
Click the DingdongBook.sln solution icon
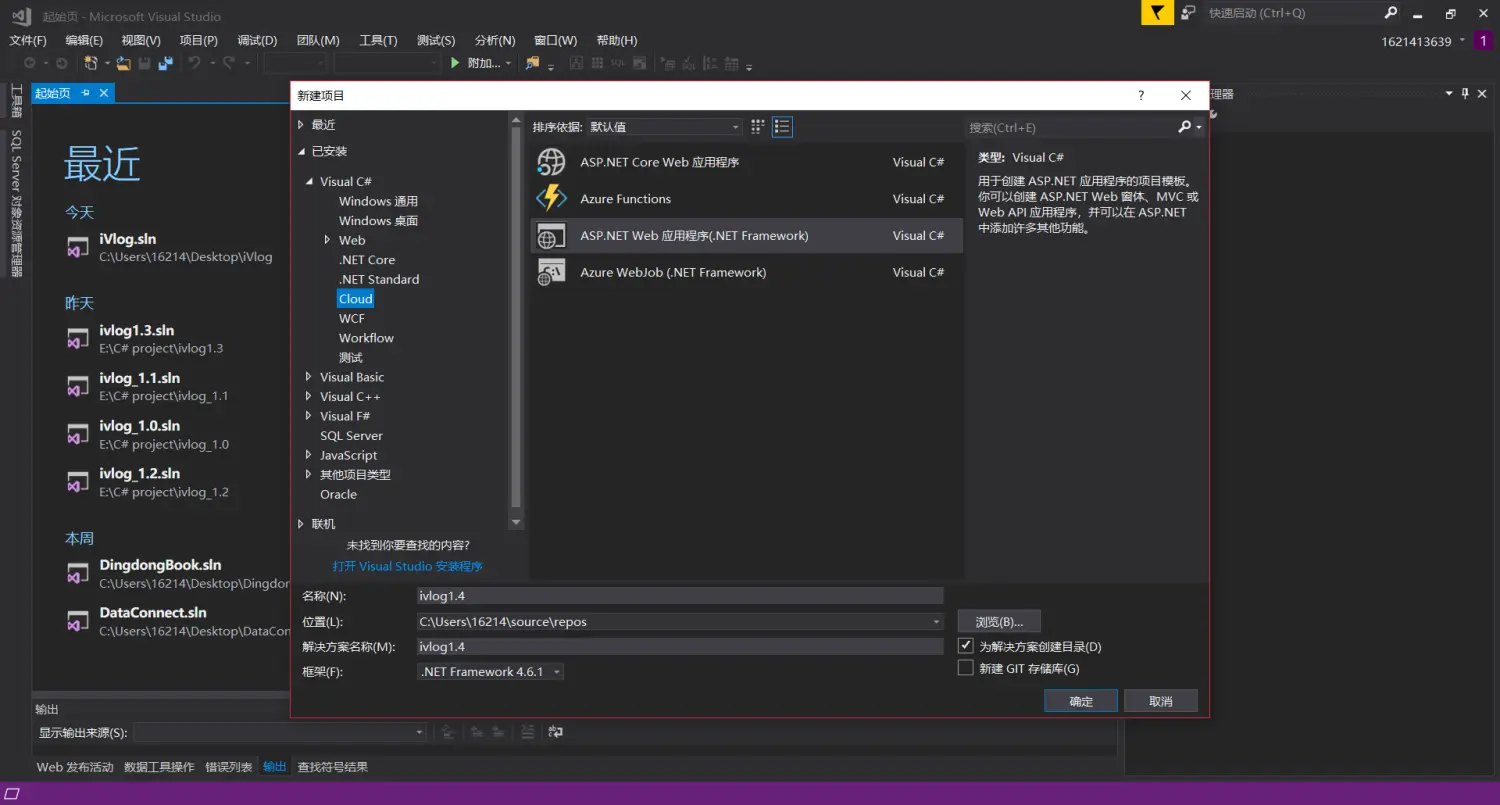coord(78,574)
